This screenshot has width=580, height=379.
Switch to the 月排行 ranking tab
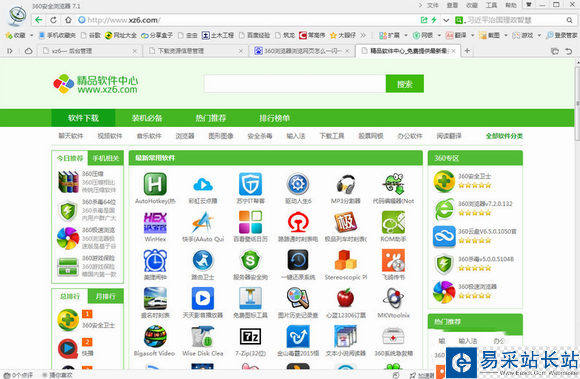point(106,297)
